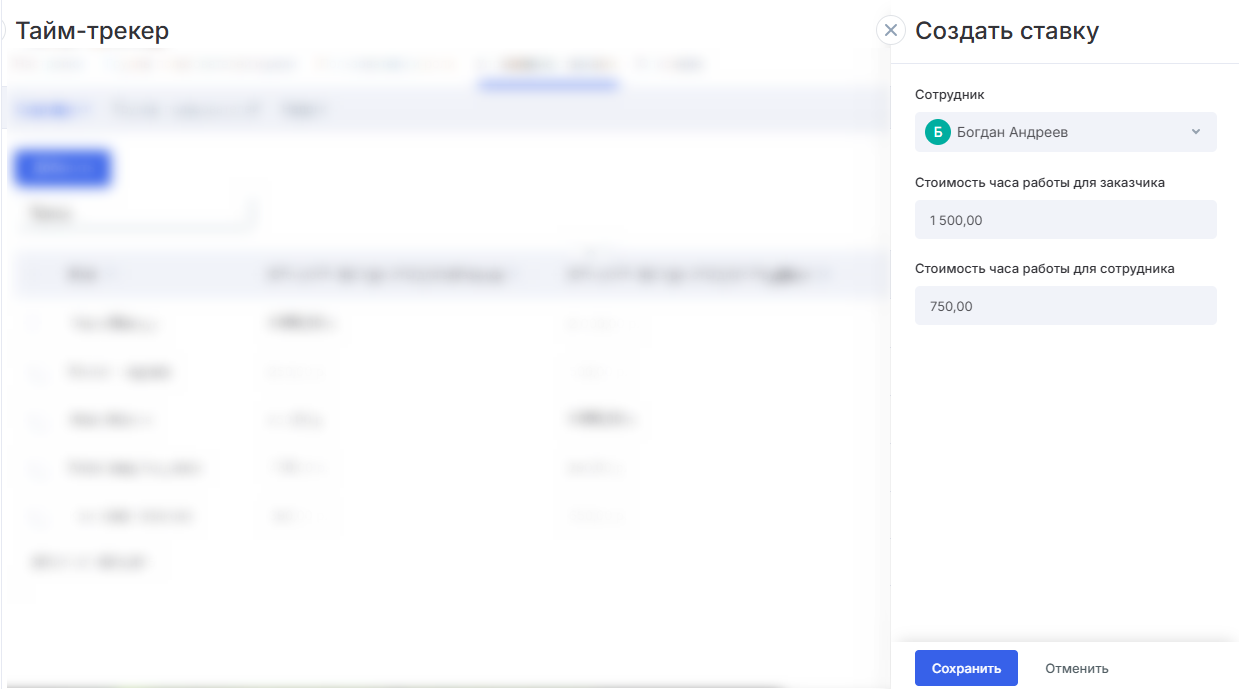Click the Сотрудник field label
The width and height of the screenshot is (1239, 689).
[949, 95]
